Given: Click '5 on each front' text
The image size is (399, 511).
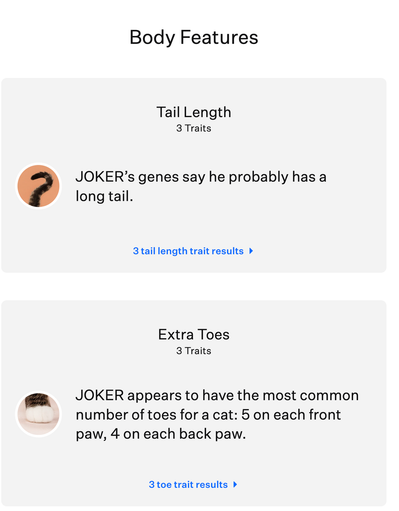Looking at the screenshot, I should coord(291,415).
